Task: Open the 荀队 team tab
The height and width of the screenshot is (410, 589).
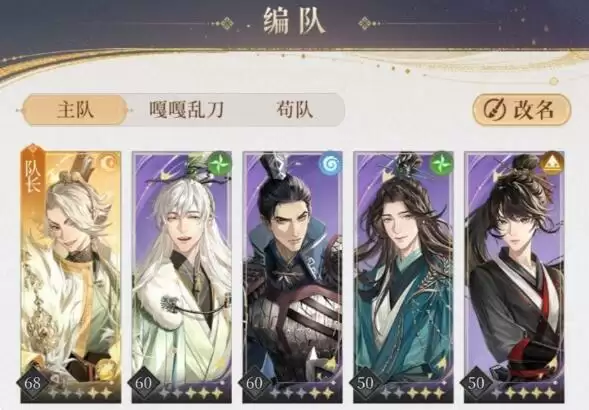Action: tap(294, 110)
